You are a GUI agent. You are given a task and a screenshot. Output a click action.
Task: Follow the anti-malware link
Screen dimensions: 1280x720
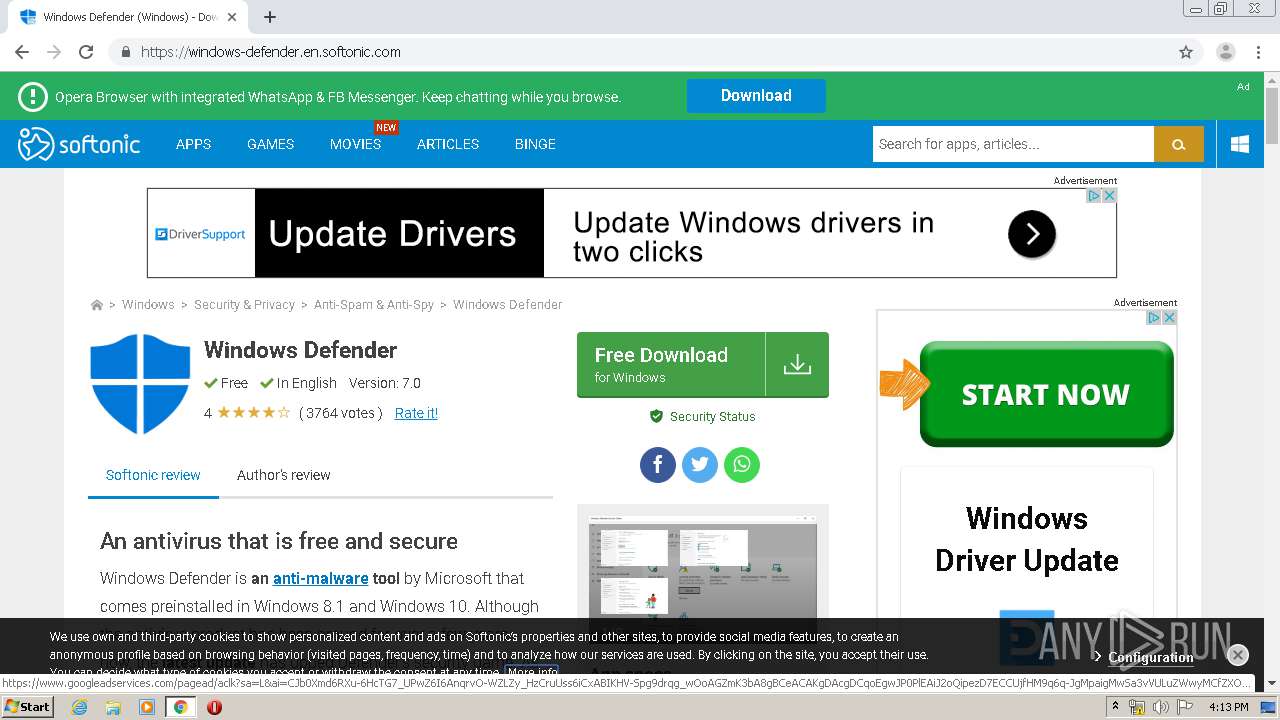click(x=320, y=578)
